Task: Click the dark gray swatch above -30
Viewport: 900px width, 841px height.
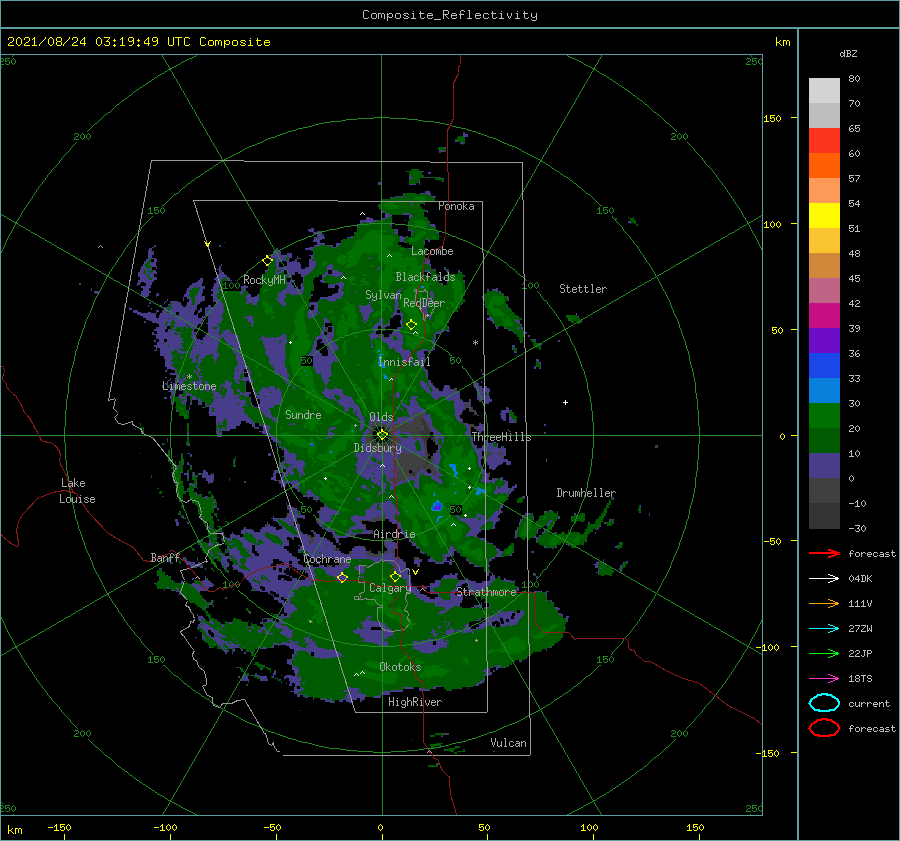Action: 824,516
